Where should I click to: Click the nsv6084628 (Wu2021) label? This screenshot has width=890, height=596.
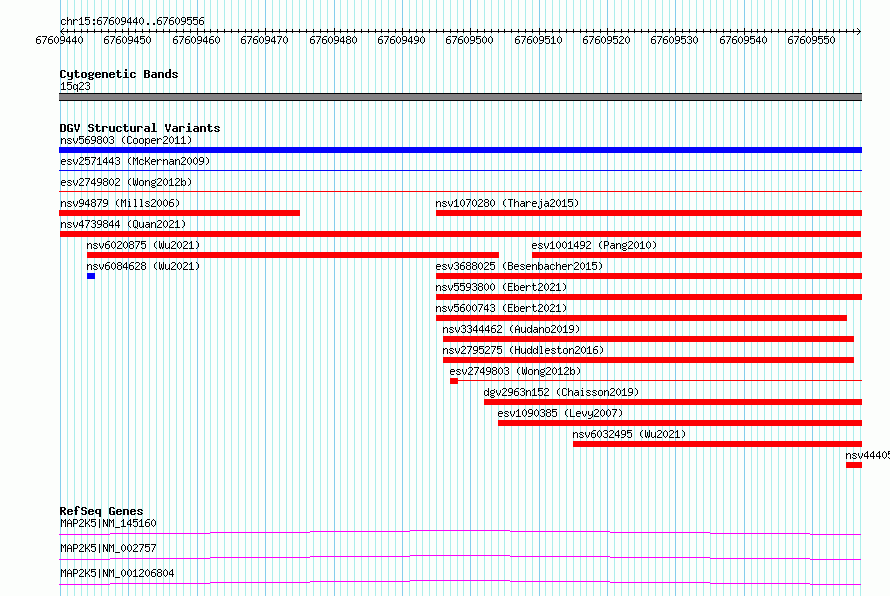click(143, 266)
